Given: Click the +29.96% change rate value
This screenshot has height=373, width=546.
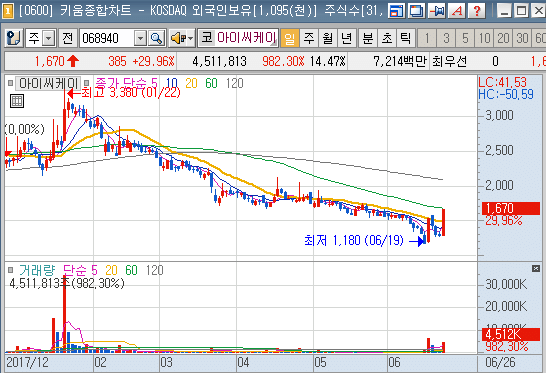Looking at the screenshot, I should click(153, 62).
